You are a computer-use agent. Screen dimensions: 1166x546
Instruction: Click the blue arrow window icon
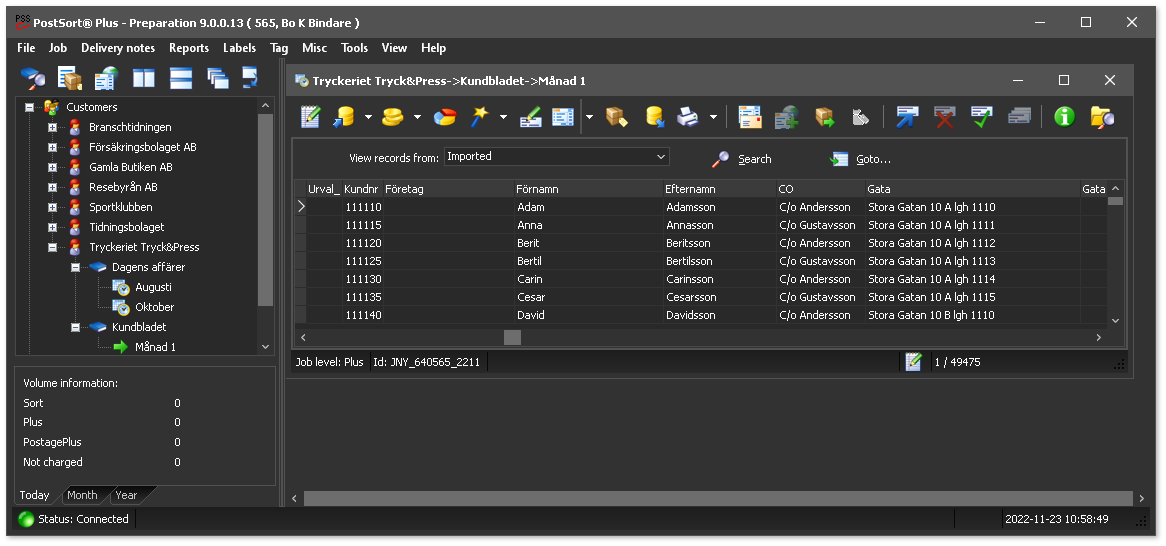coord(907,117)
